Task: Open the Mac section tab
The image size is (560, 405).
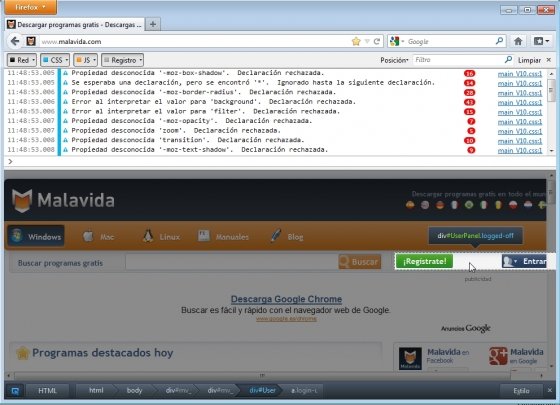Action: point(99,236)
